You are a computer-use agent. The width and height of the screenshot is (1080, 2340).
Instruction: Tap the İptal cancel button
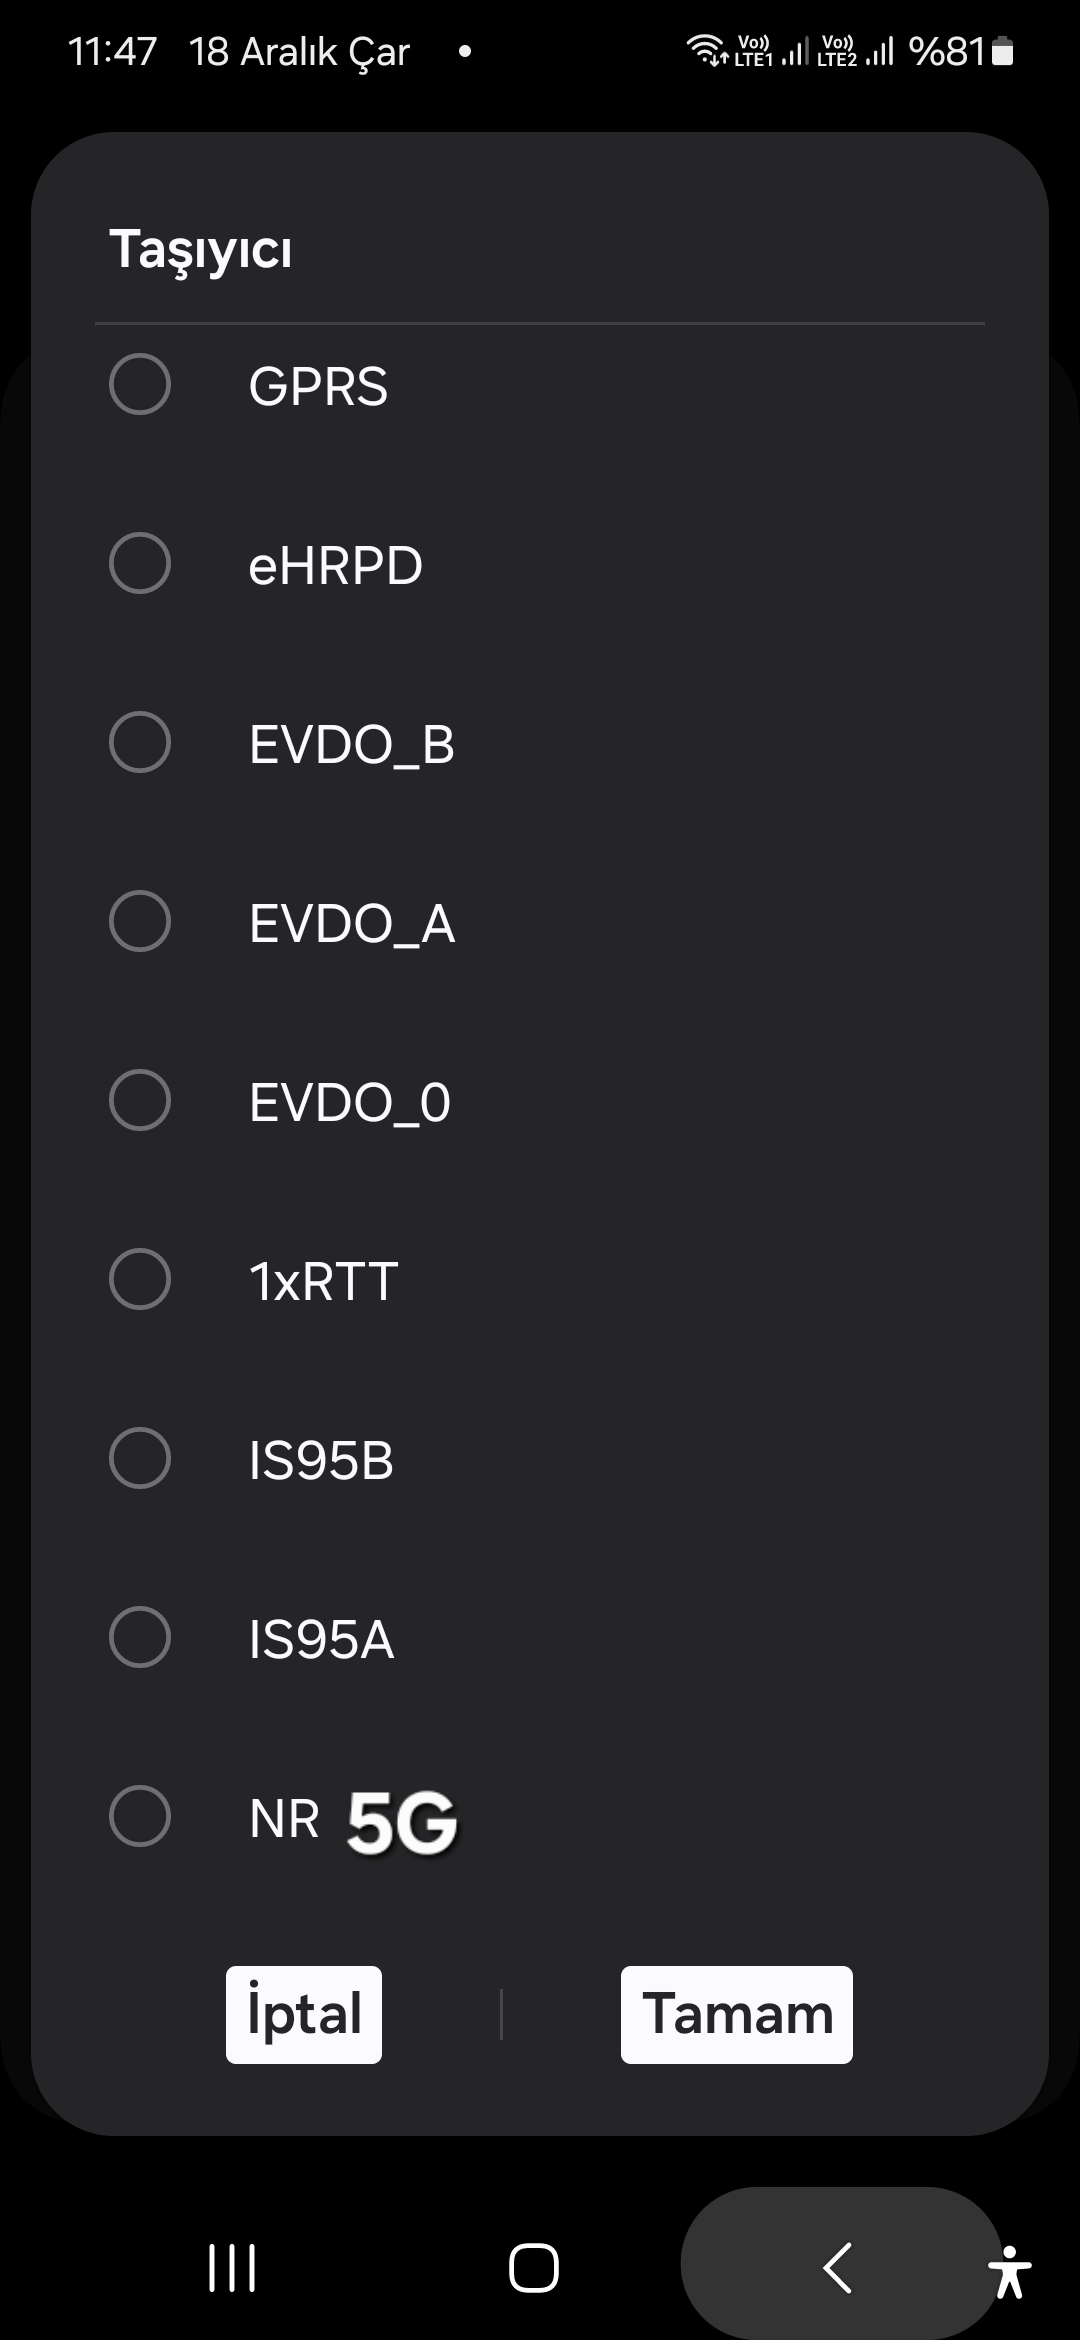pos(304,2015)
